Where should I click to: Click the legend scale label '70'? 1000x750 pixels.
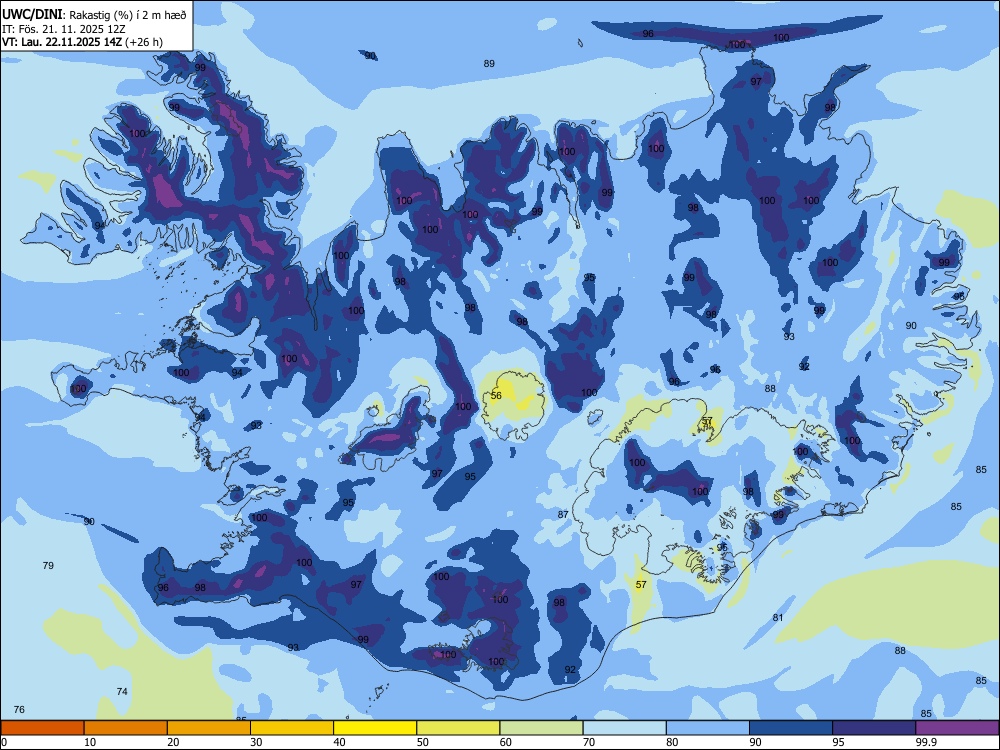tap(589, 742)
